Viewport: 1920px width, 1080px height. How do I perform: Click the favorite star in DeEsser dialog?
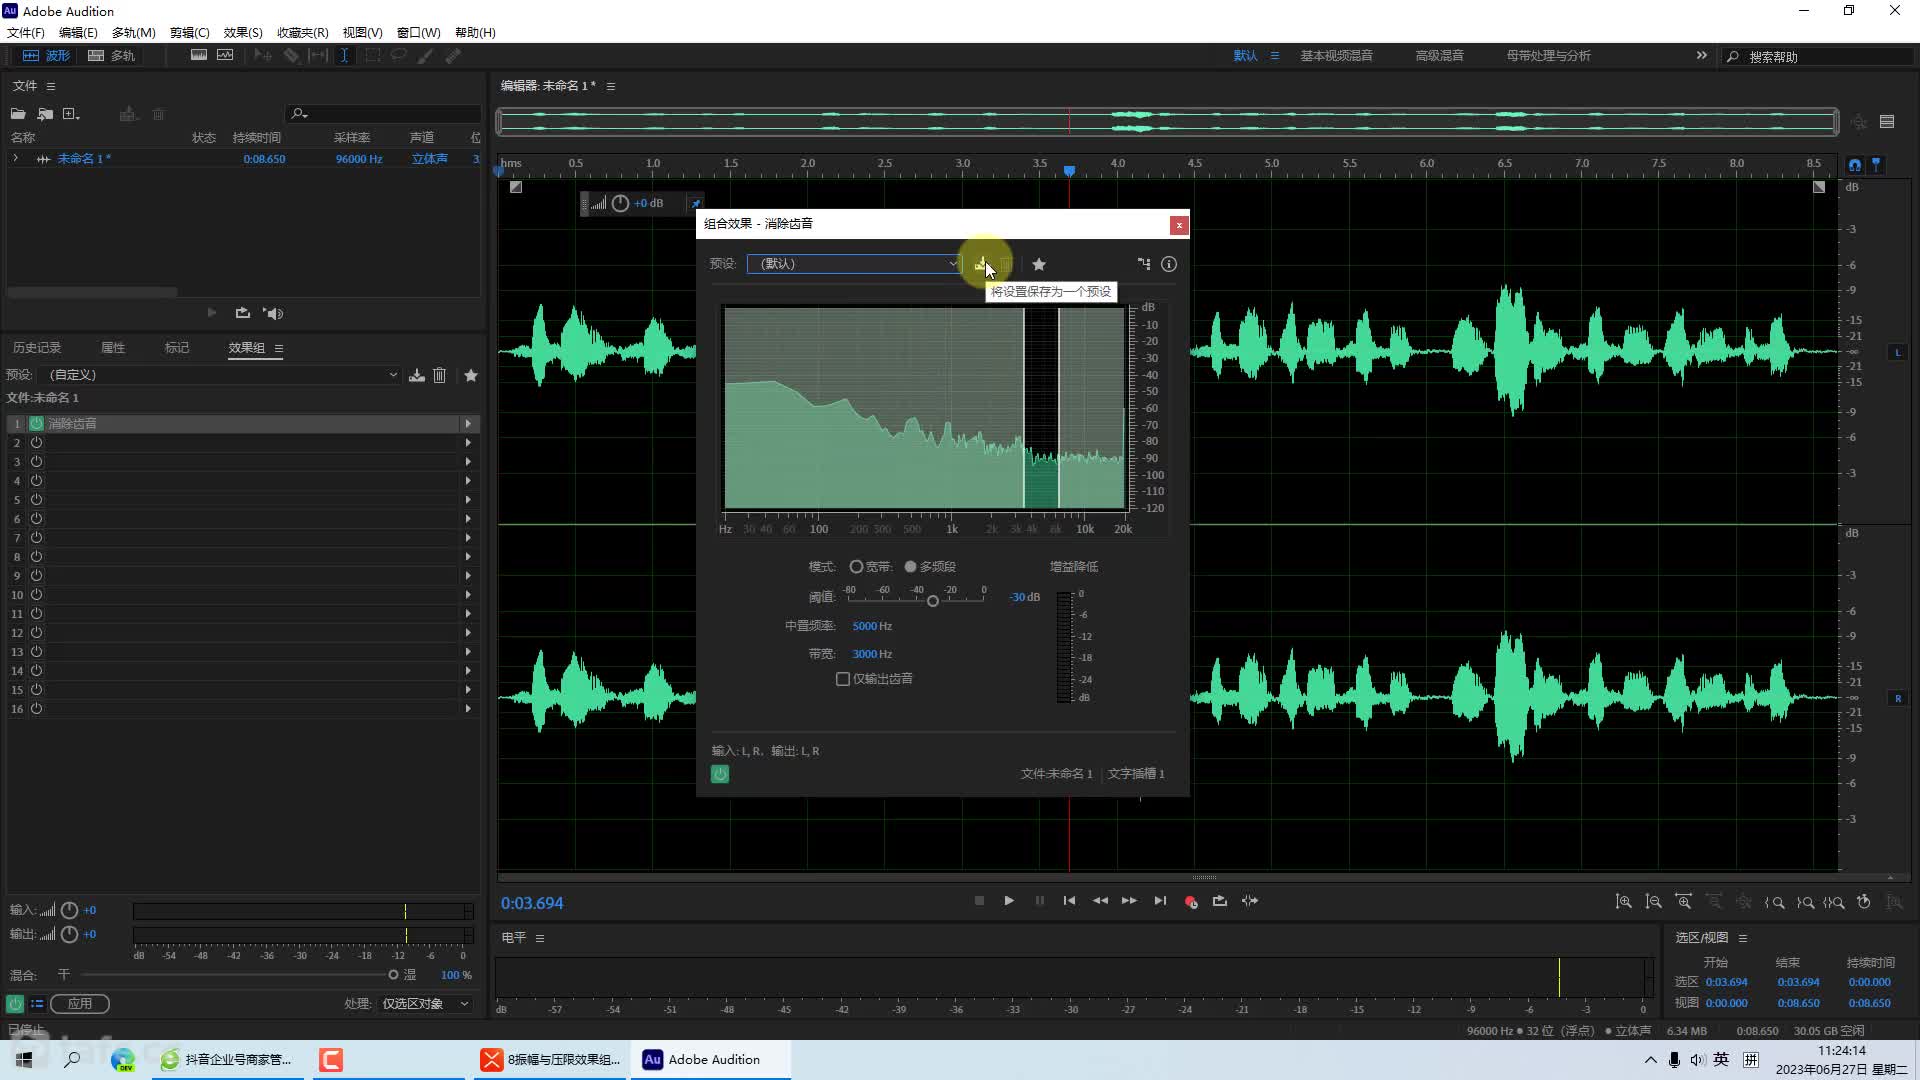(x=1039, y=264)
